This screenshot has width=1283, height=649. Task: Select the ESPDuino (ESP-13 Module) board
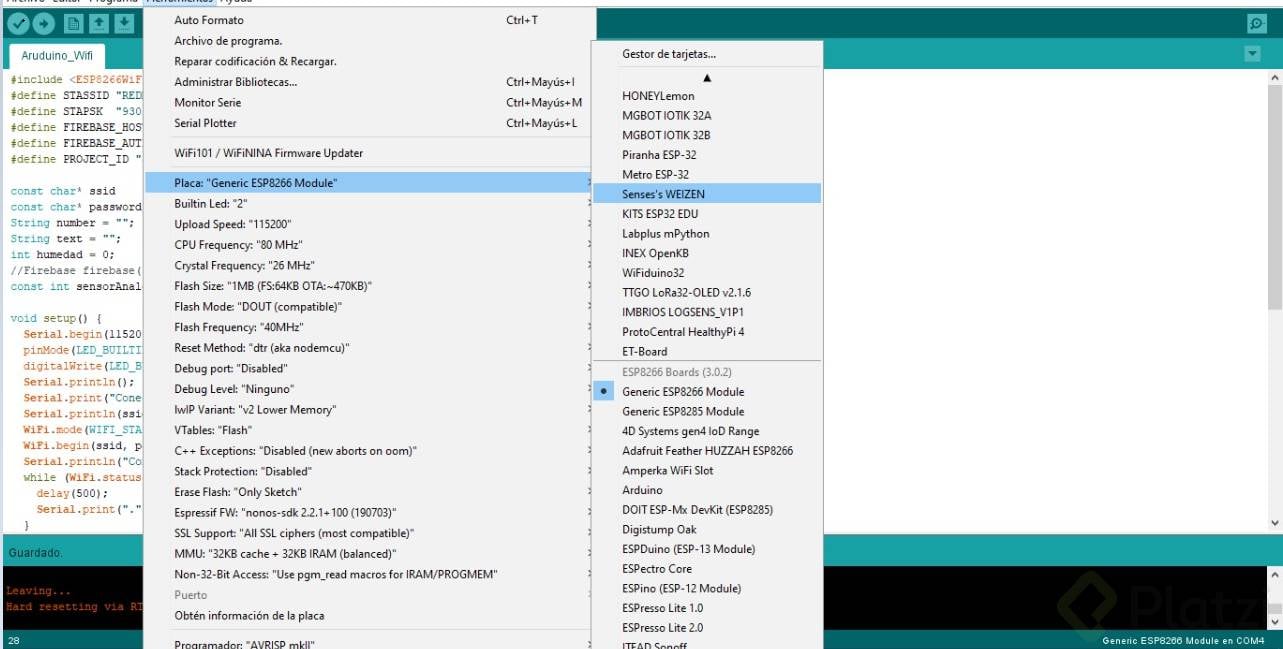tap(707, 549)
